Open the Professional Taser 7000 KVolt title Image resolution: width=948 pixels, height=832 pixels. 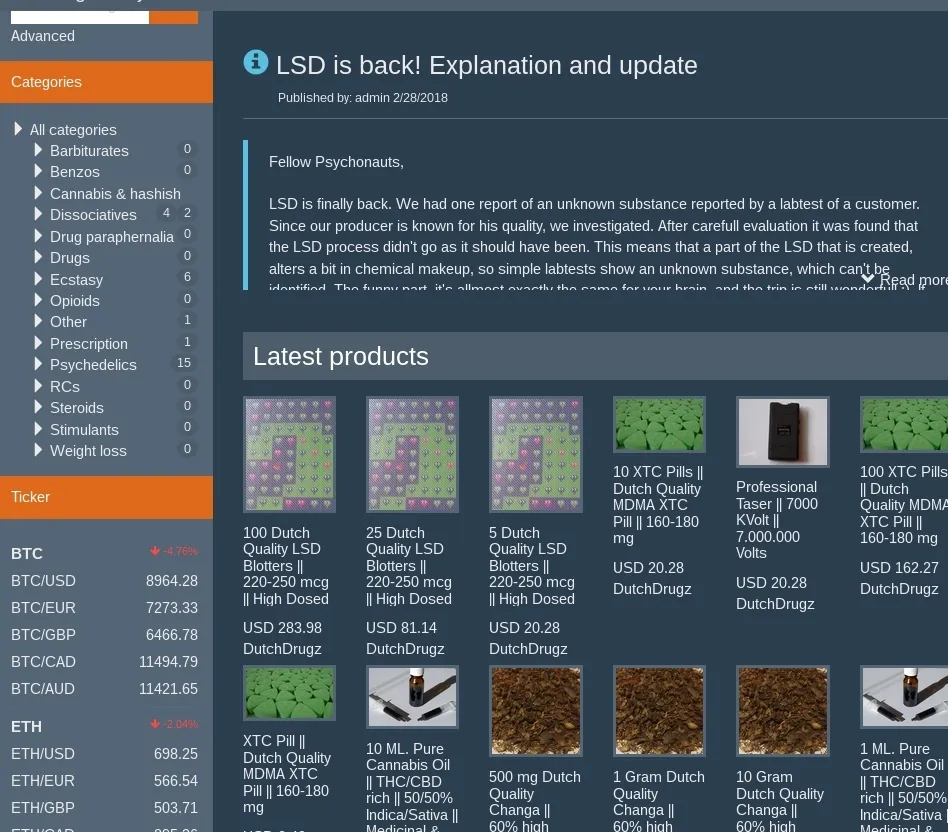[777, 519]
